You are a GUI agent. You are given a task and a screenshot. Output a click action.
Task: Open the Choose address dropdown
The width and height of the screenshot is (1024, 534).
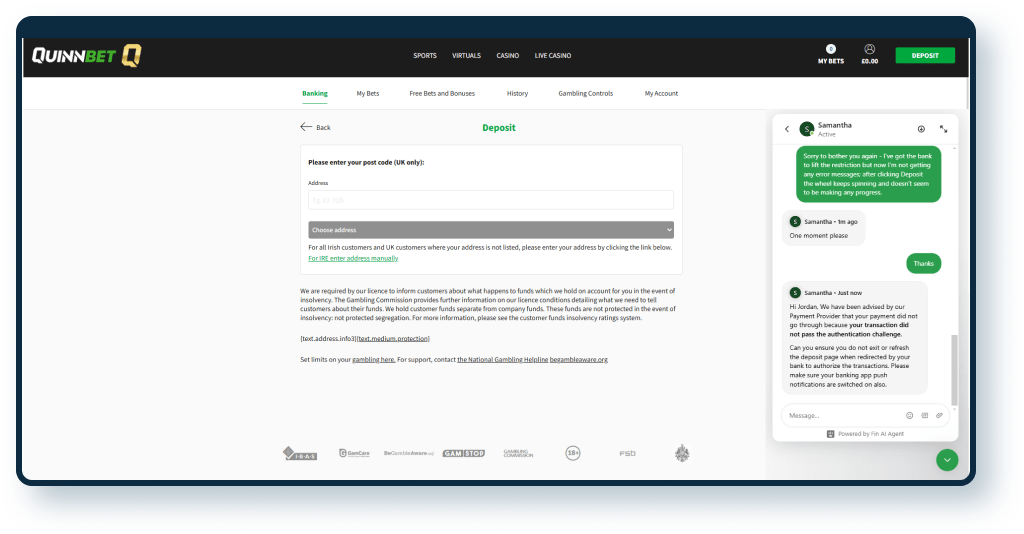[490, 230]
